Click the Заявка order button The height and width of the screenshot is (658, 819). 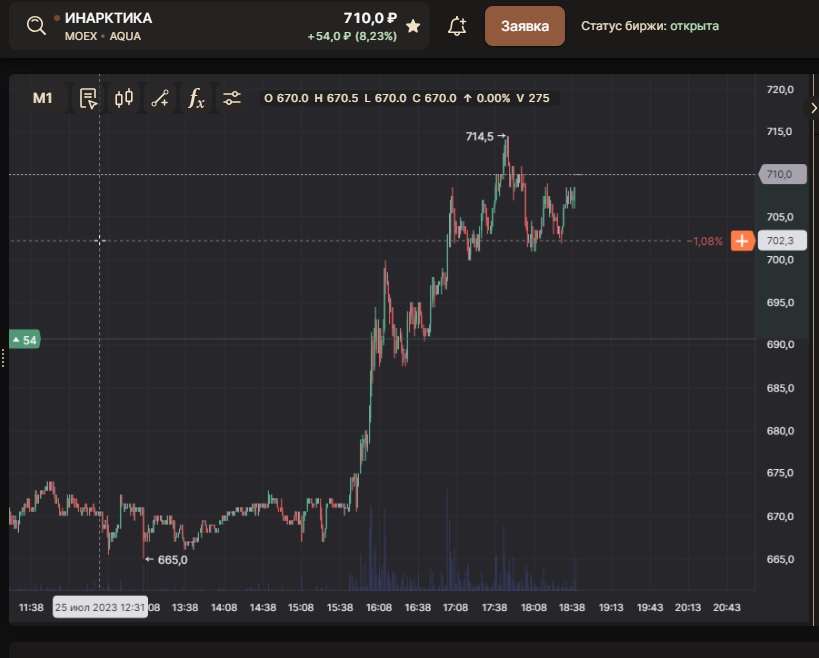524,26
